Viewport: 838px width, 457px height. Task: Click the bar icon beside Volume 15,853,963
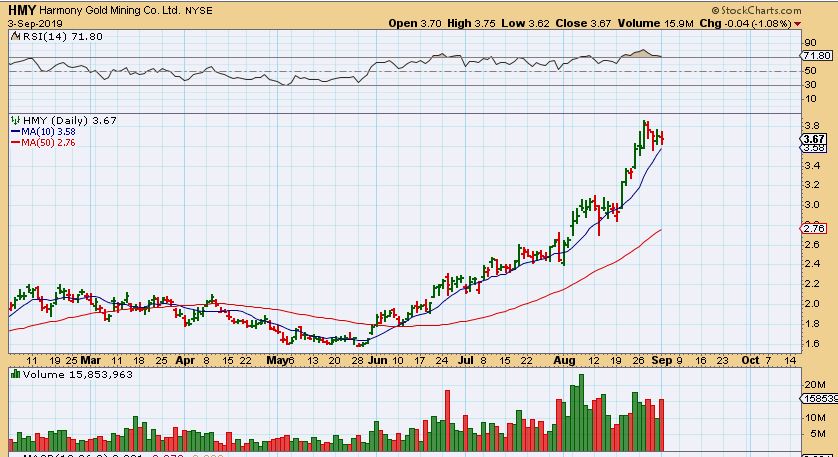coord(15,374)
